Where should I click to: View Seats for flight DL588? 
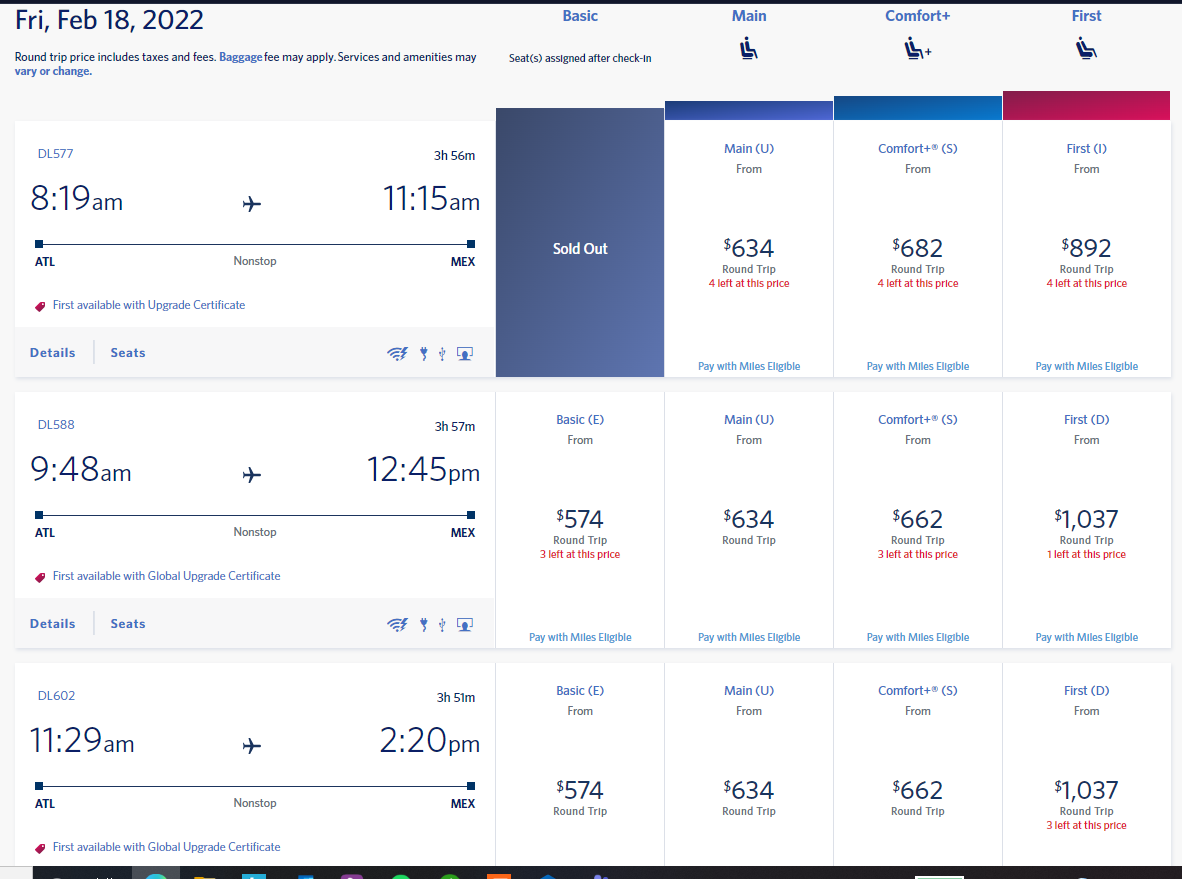(x=128, y=624)
